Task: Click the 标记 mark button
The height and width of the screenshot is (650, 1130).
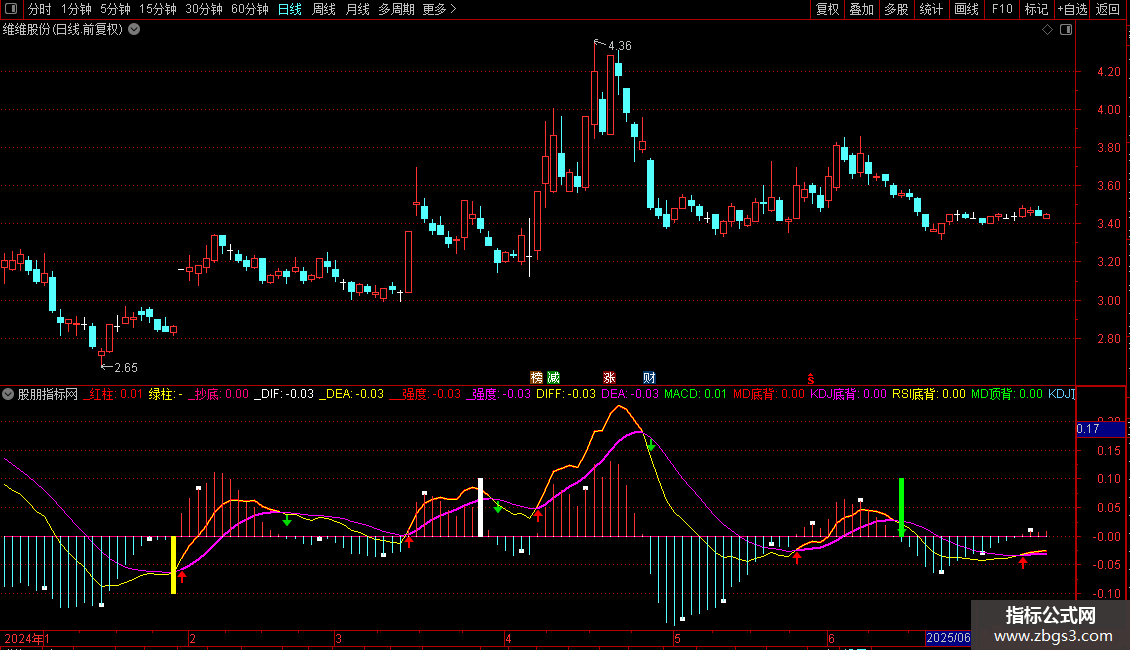Action: click(x=1036, y=9)
